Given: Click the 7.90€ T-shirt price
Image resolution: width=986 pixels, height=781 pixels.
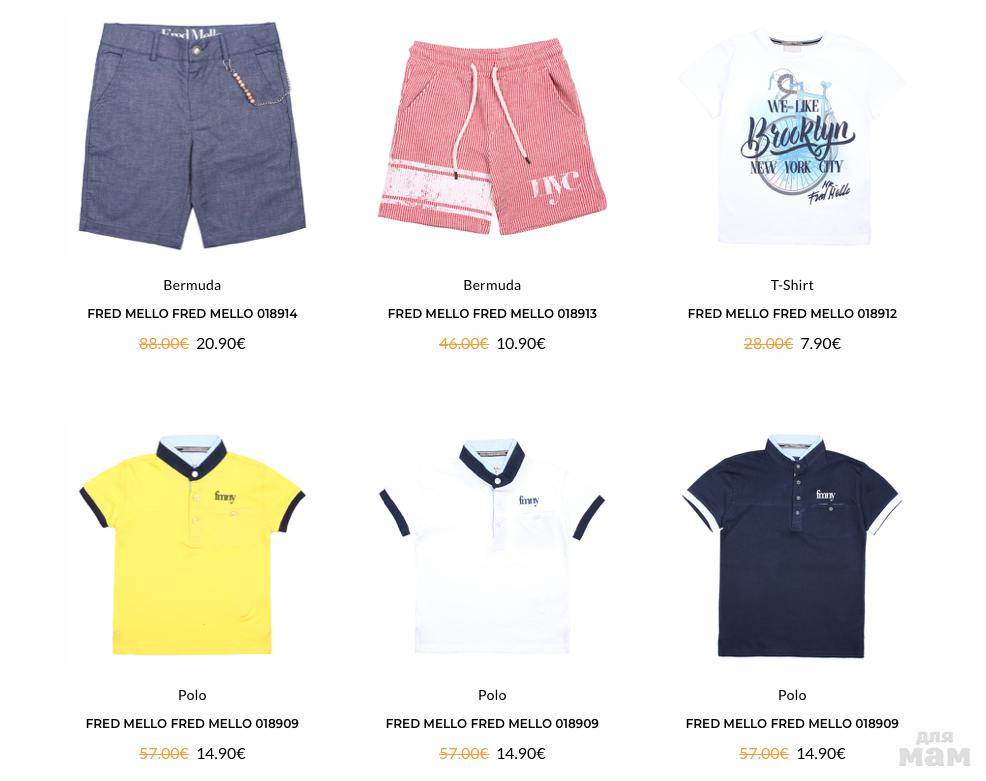Looking at the screenshot, I should pyautogui.click(x=821, y=343).
